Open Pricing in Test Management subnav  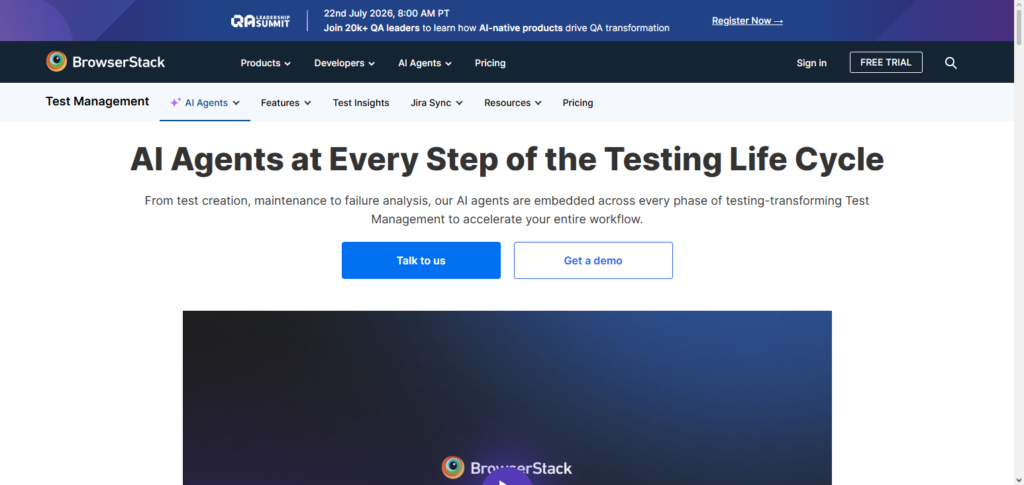[578, 102]
